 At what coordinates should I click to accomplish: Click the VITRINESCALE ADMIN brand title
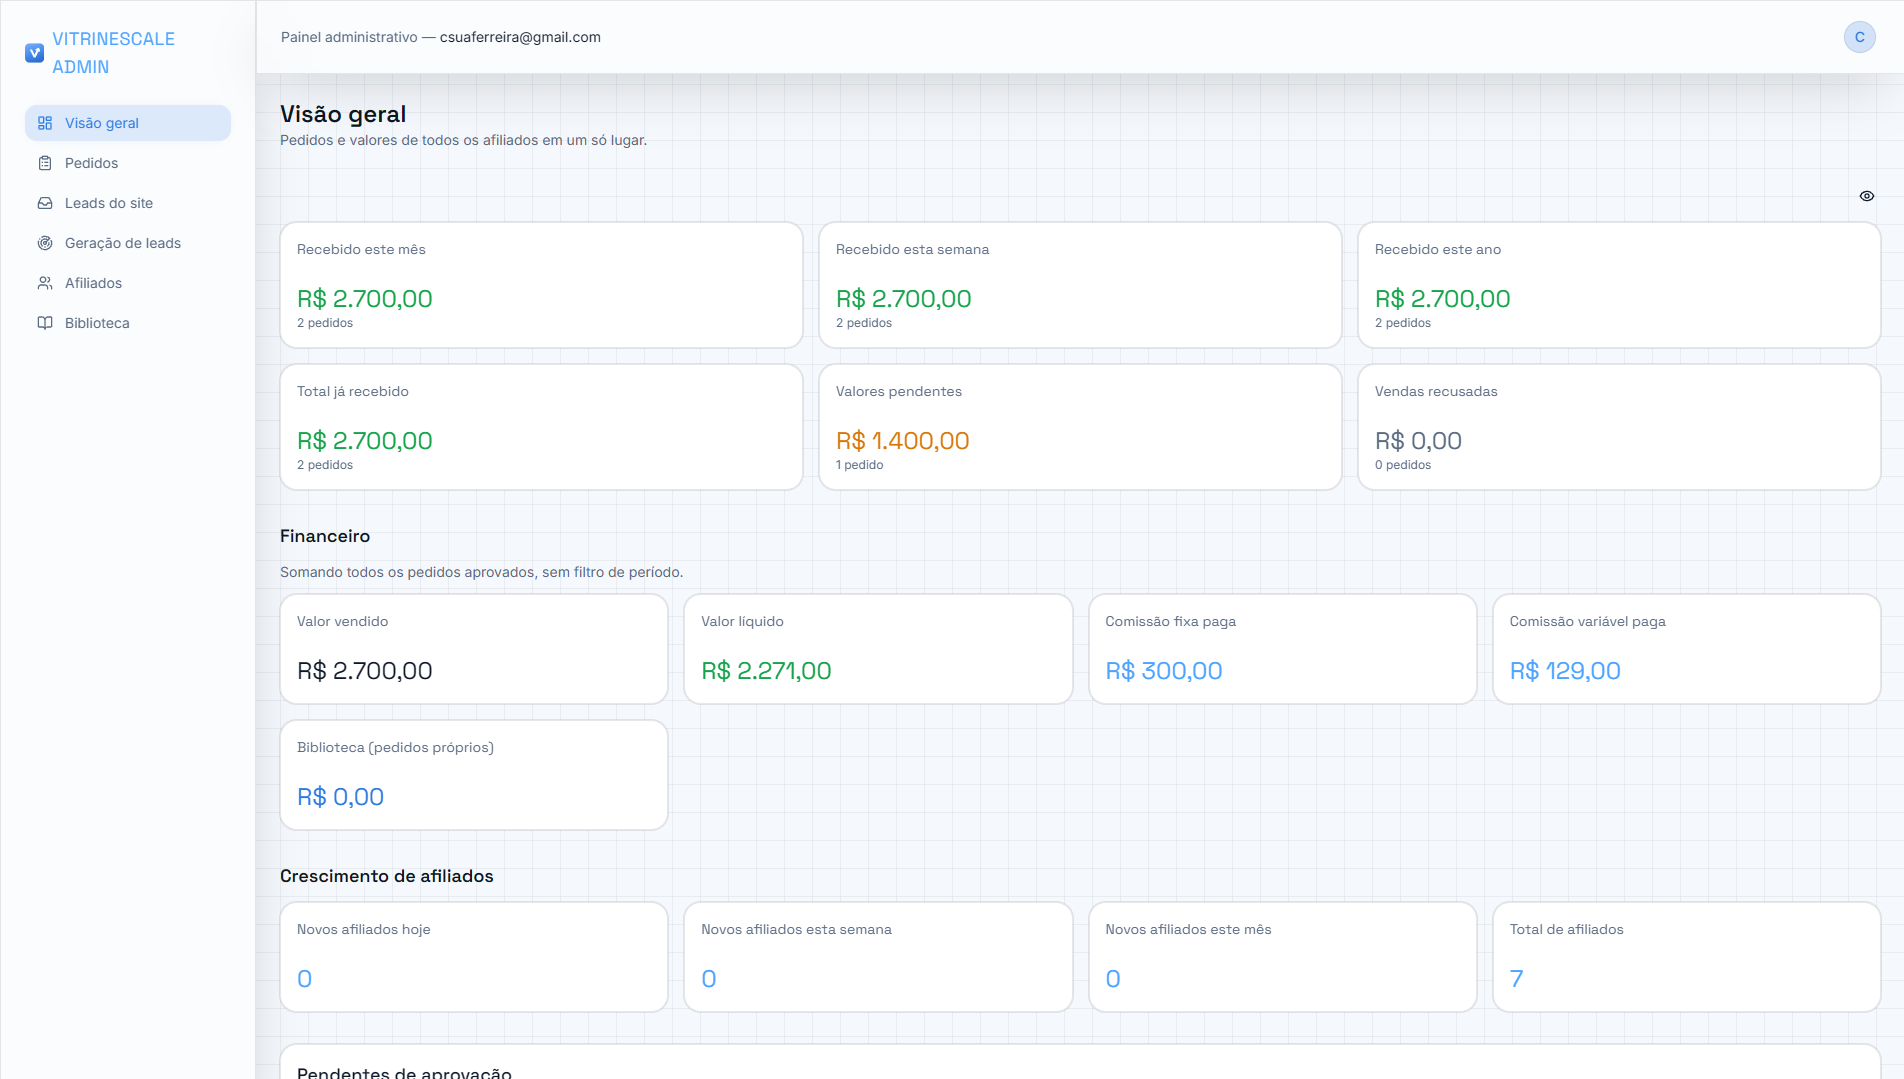pyautogui.click(x=113, y=53)
